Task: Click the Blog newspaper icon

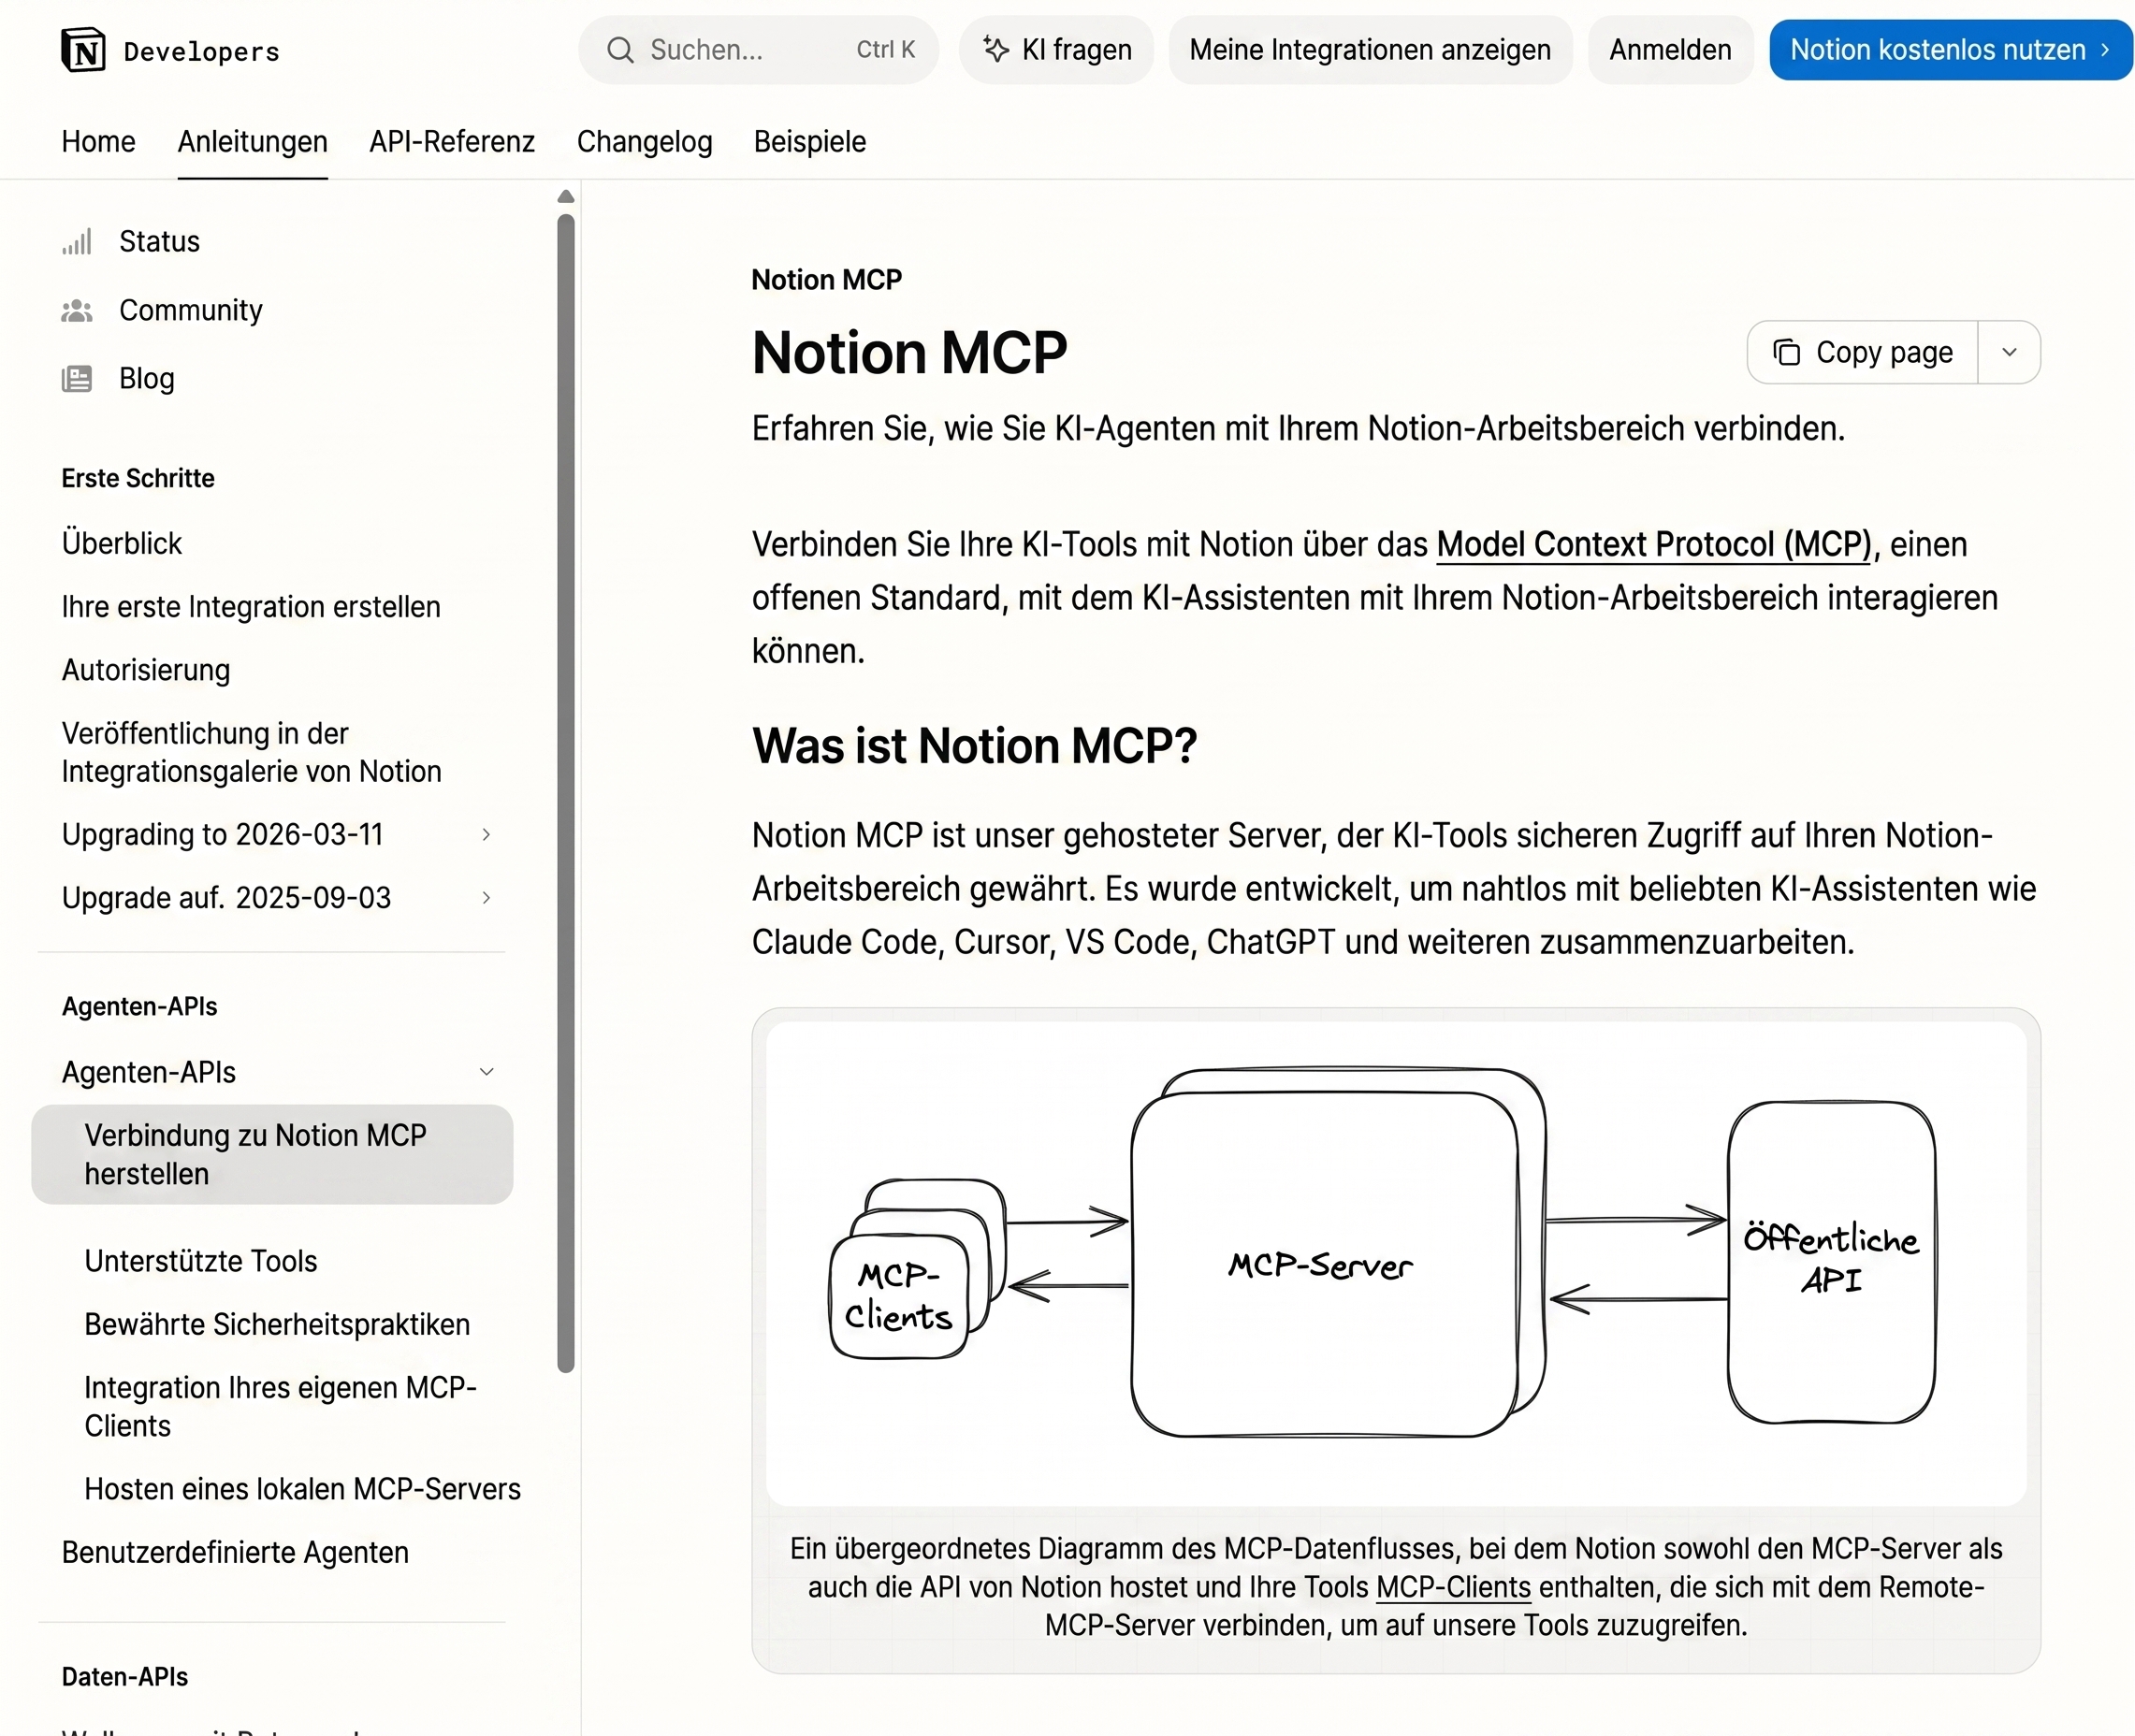Action: (77, 379)
